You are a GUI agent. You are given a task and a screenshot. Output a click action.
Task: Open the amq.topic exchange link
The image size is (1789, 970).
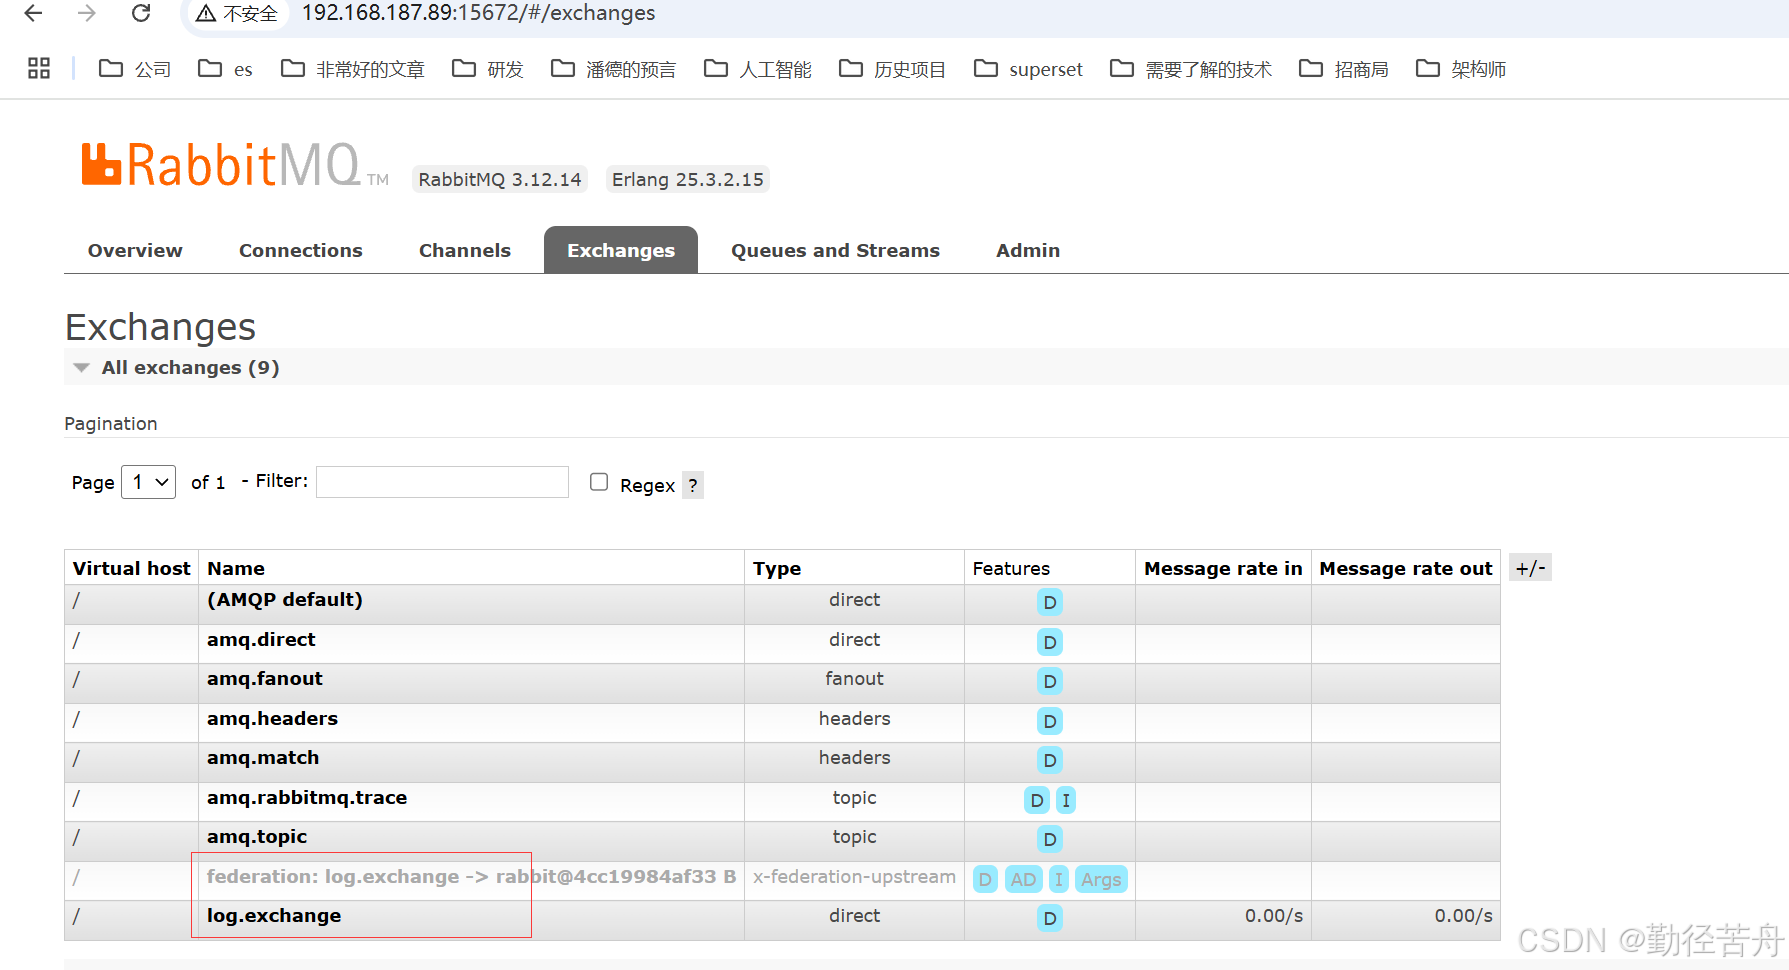(x=256, y=837)
